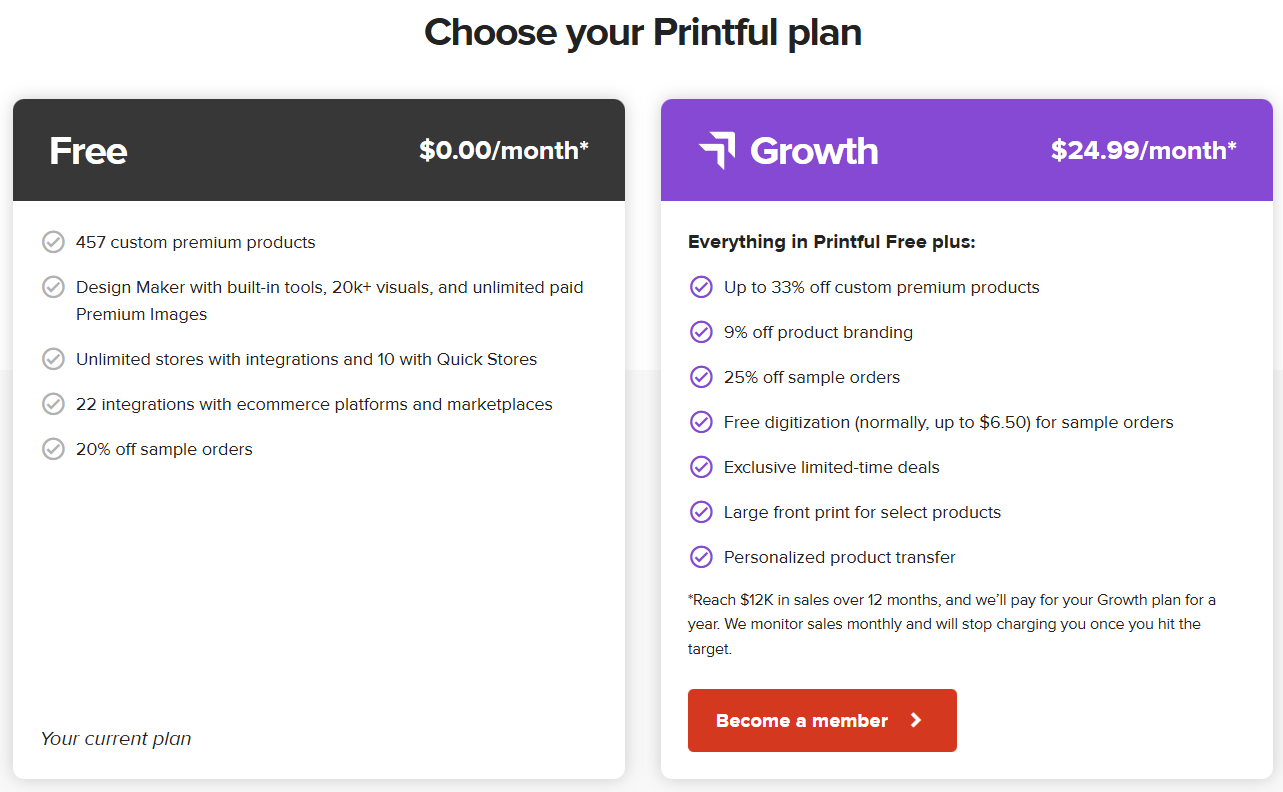The height and width of the screenshot is (792, 1283).
Task: Toggle the checkmark beside 22 integrations feature
Action: 53,404
